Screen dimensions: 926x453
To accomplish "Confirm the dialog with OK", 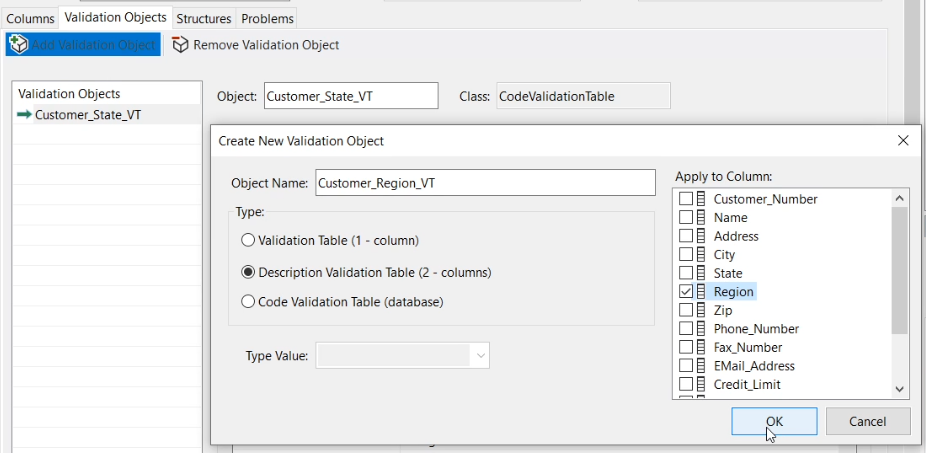I will (x=774, y=421).
